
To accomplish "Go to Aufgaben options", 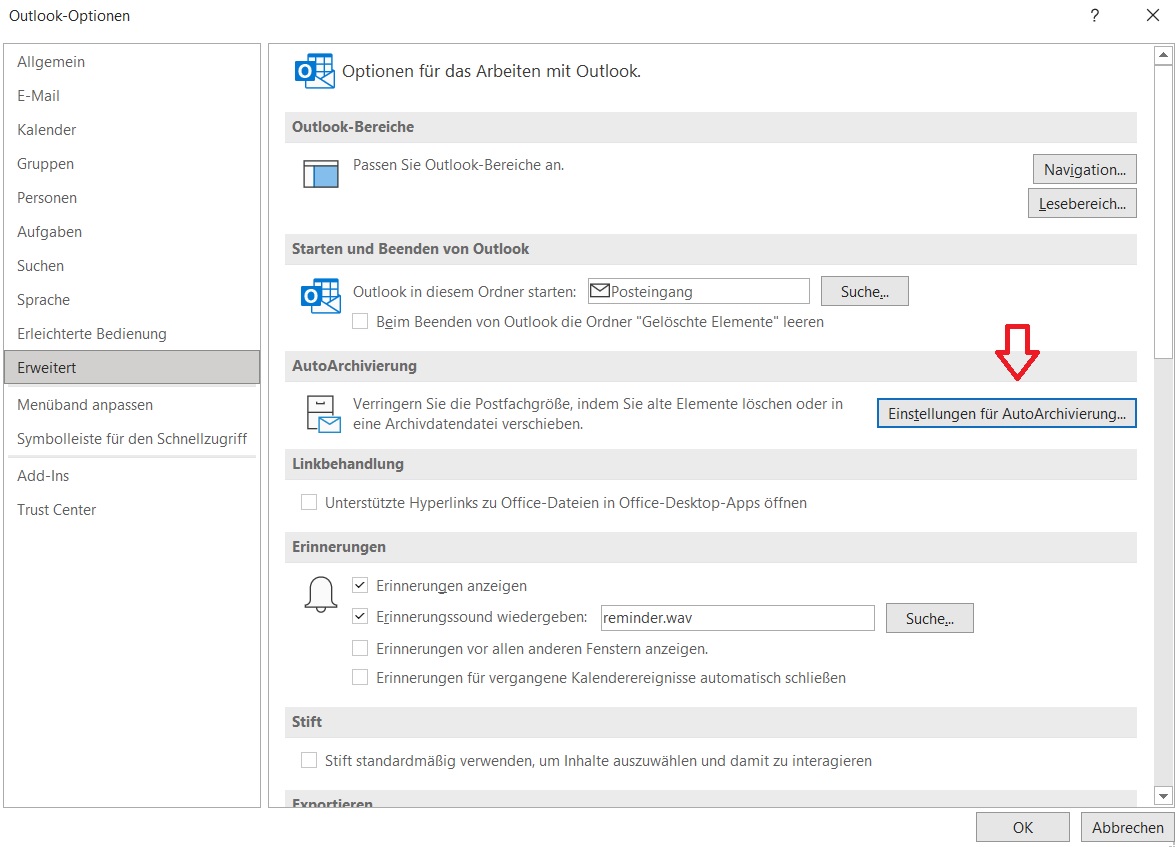I will point(132,232).
